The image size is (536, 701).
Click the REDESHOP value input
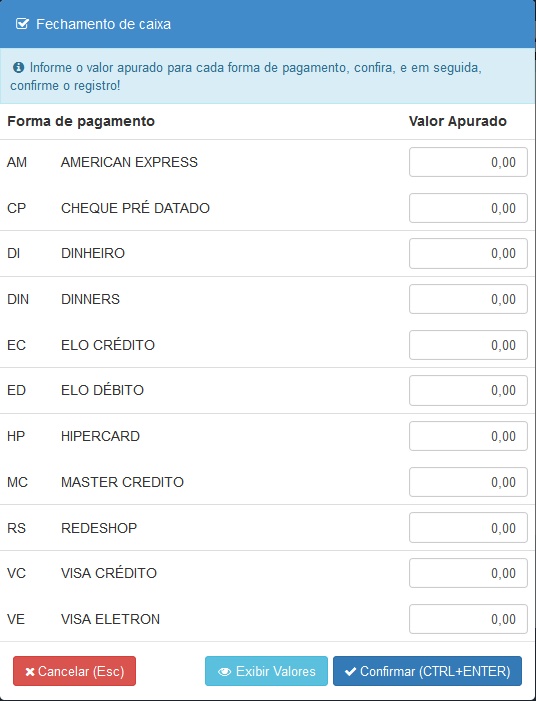coord(468,528)
